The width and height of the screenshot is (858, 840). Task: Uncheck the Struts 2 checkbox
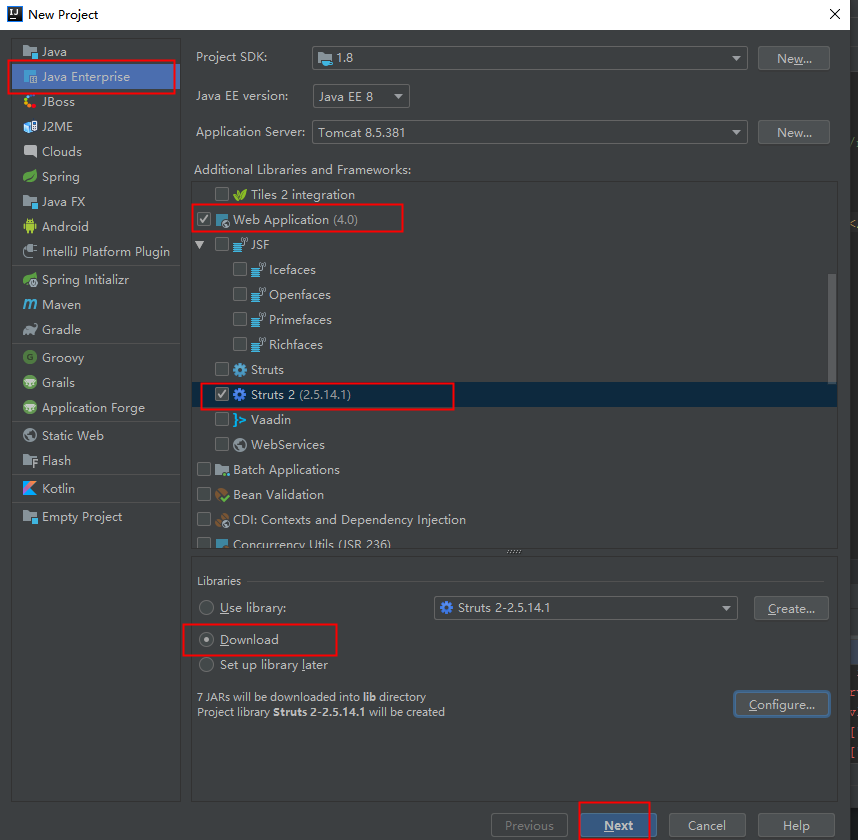click(222, 394)
